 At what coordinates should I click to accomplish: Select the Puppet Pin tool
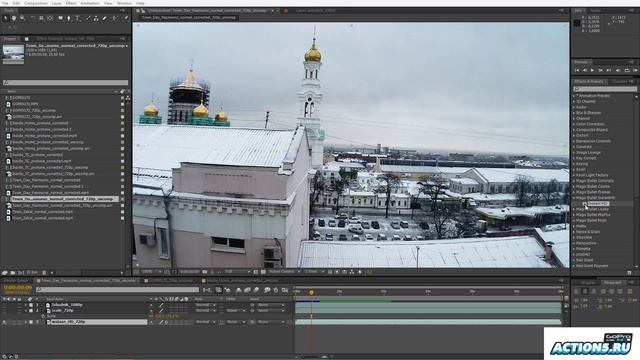tap(126, 18)
